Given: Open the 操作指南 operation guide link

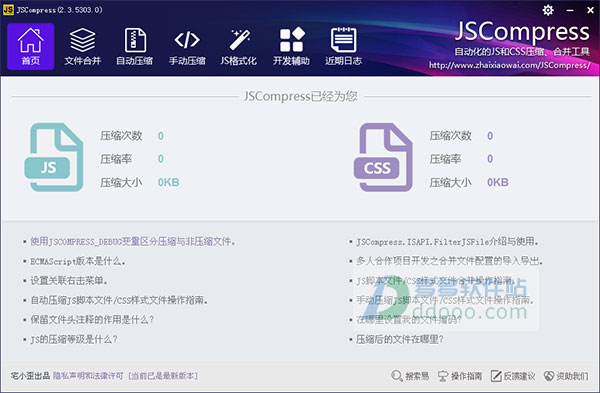Looking at the screenshot, I should [460, 376].
